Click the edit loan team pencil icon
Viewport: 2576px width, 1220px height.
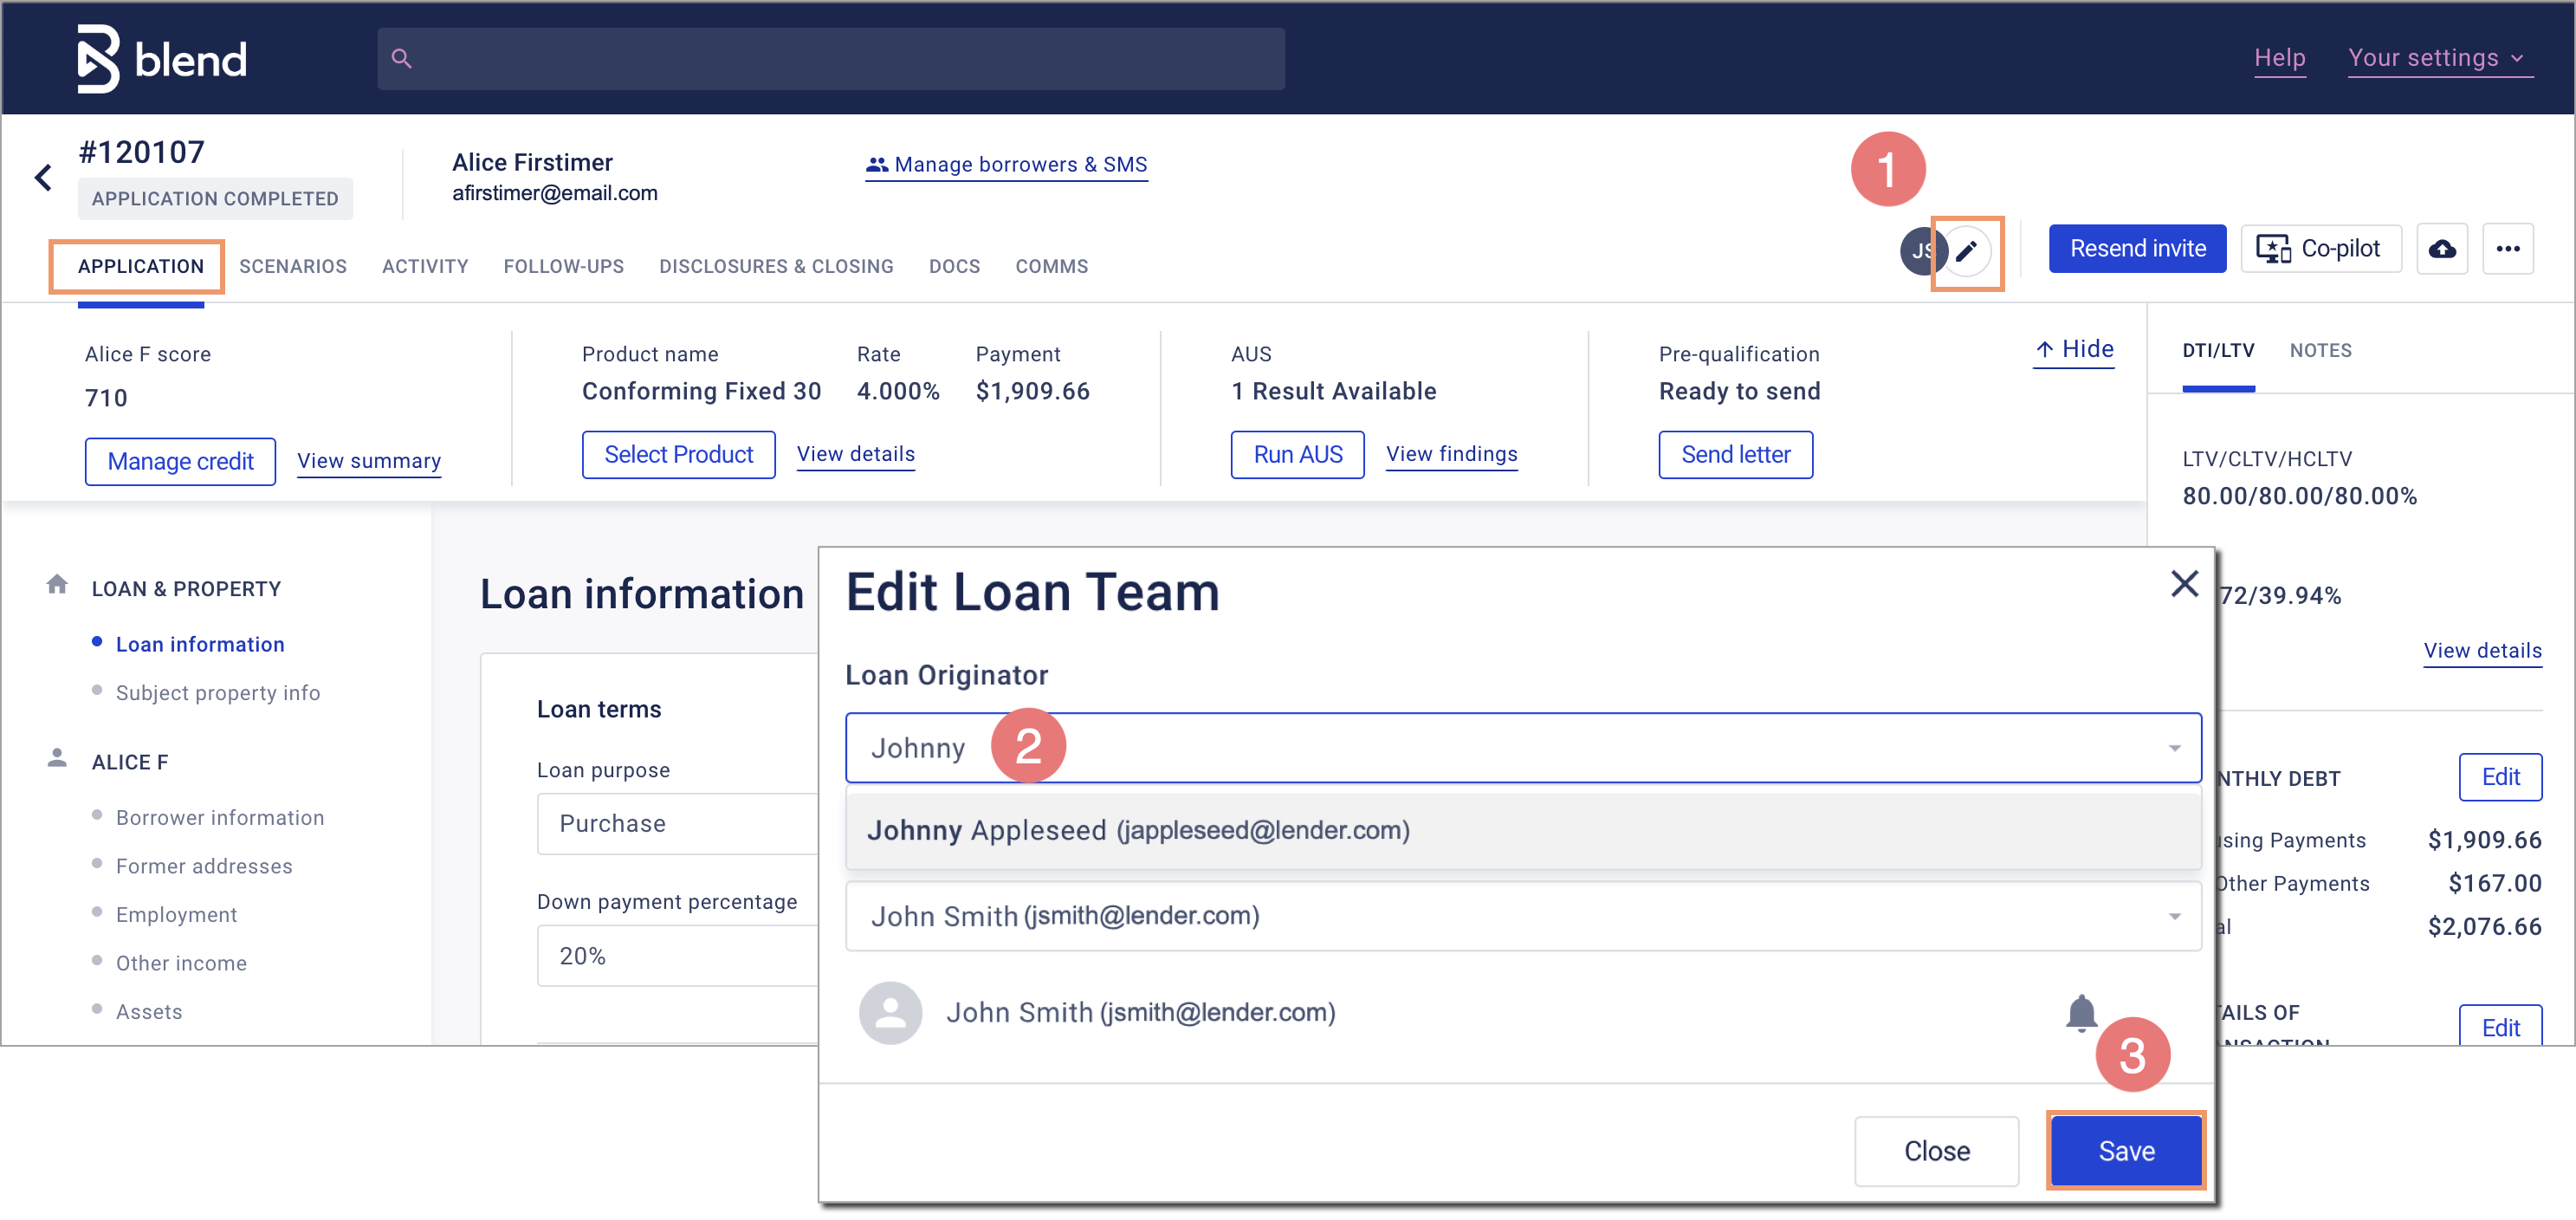click(x=1966, y=250)
